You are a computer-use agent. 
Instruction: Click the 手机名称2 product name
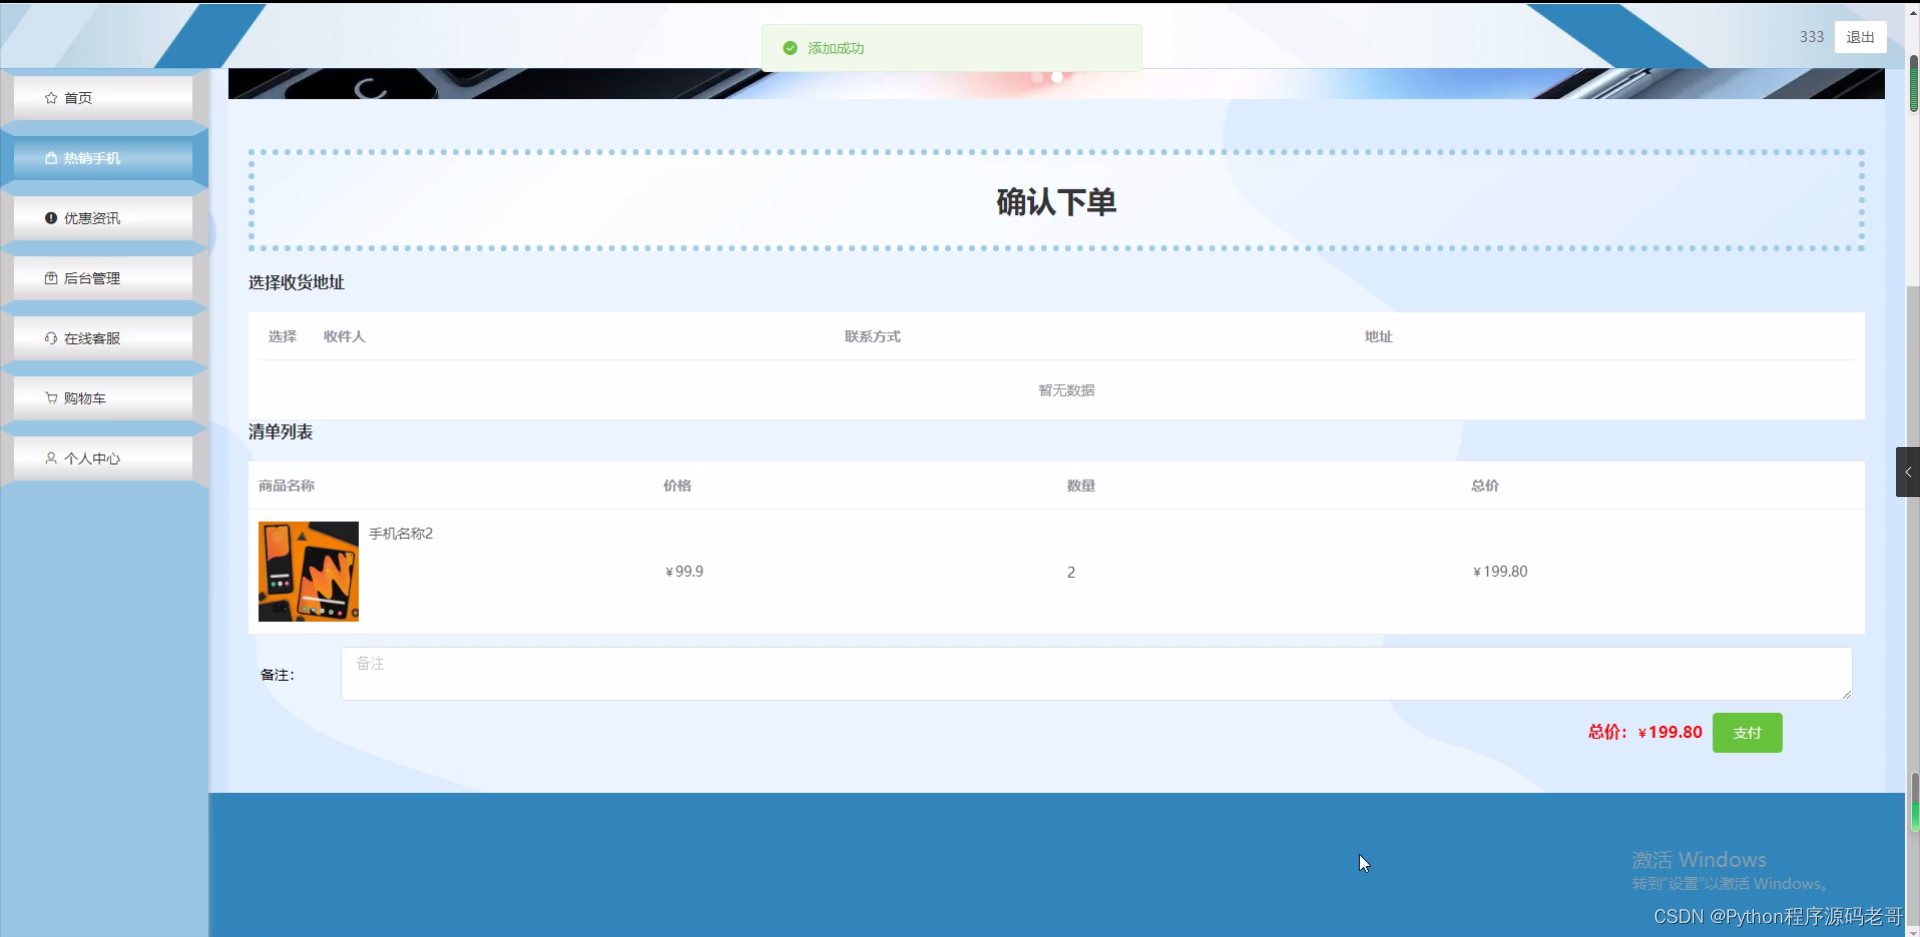[x=400, y=534]
